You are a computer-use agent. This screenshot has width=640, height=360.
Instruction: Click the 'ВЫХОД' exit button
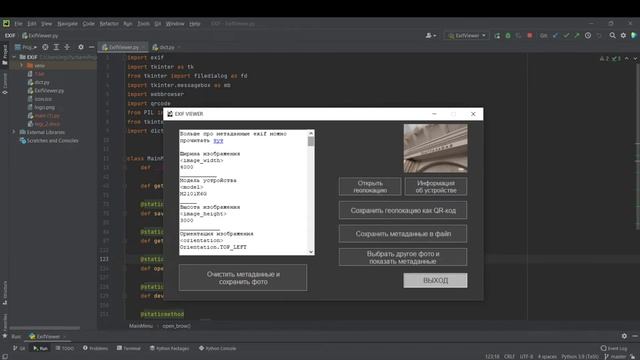[x=435, y=280]
